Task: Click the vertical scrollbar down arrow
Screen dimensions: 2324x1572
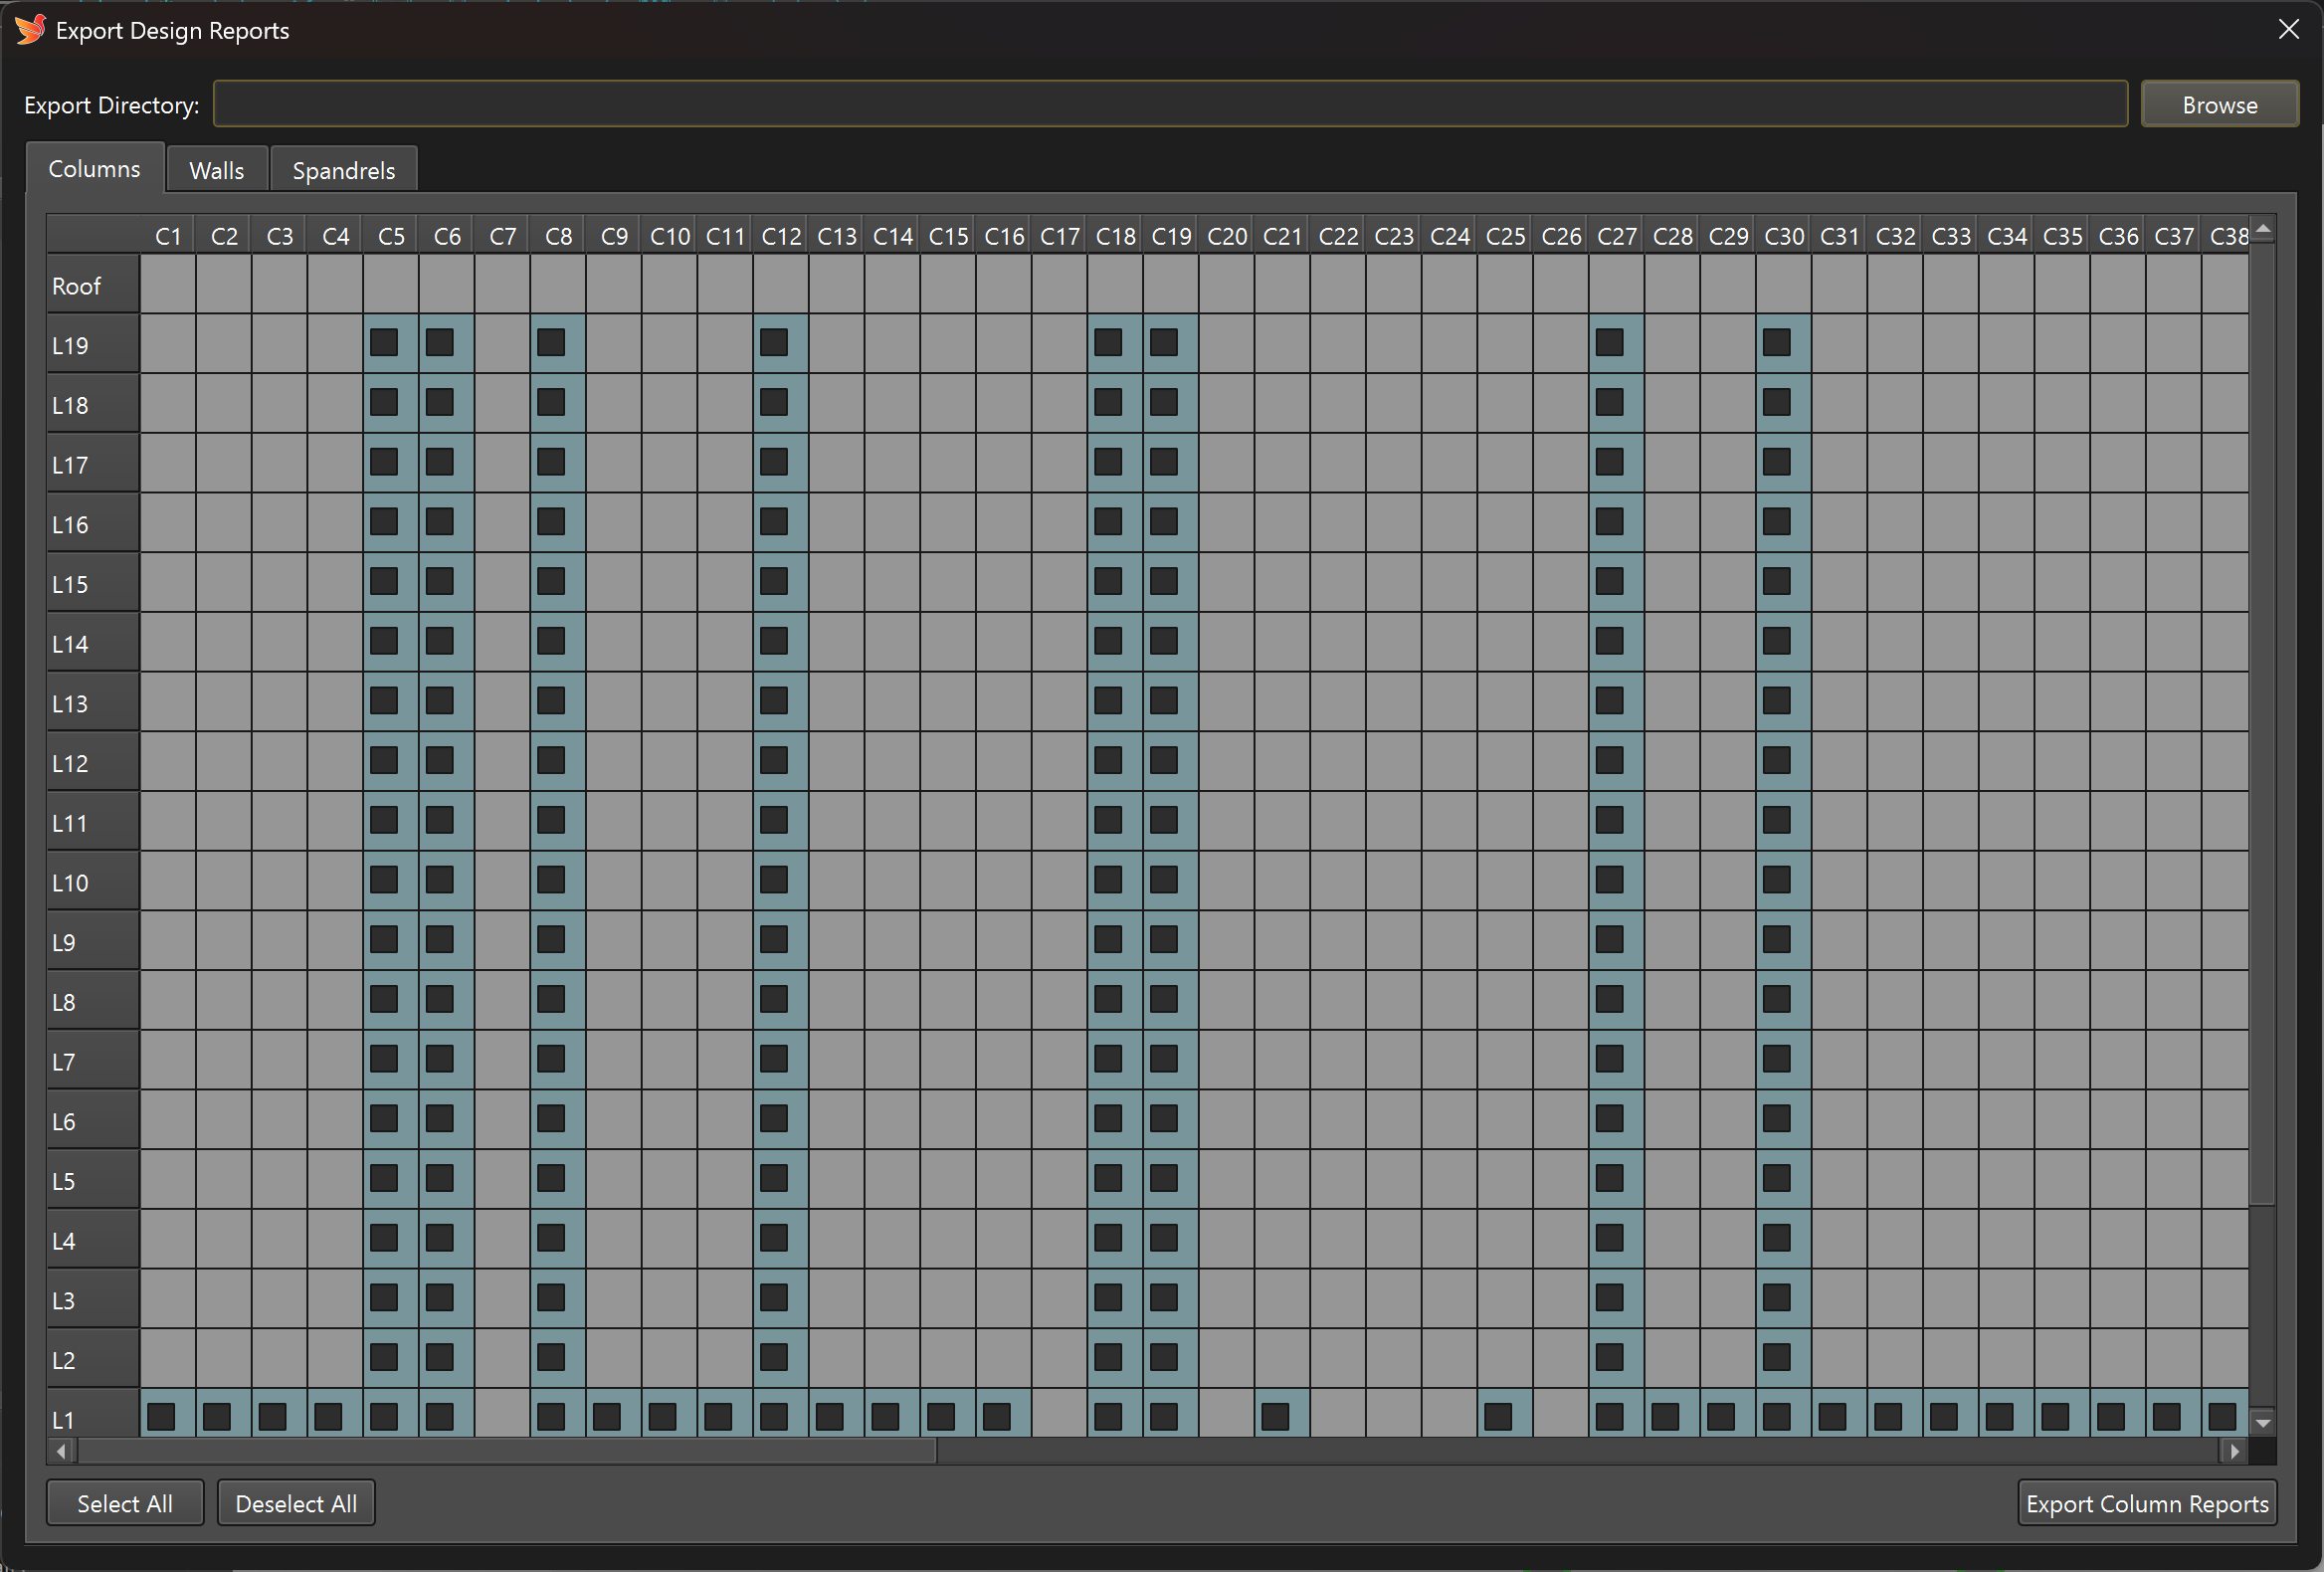Action: (2263, 1422)
